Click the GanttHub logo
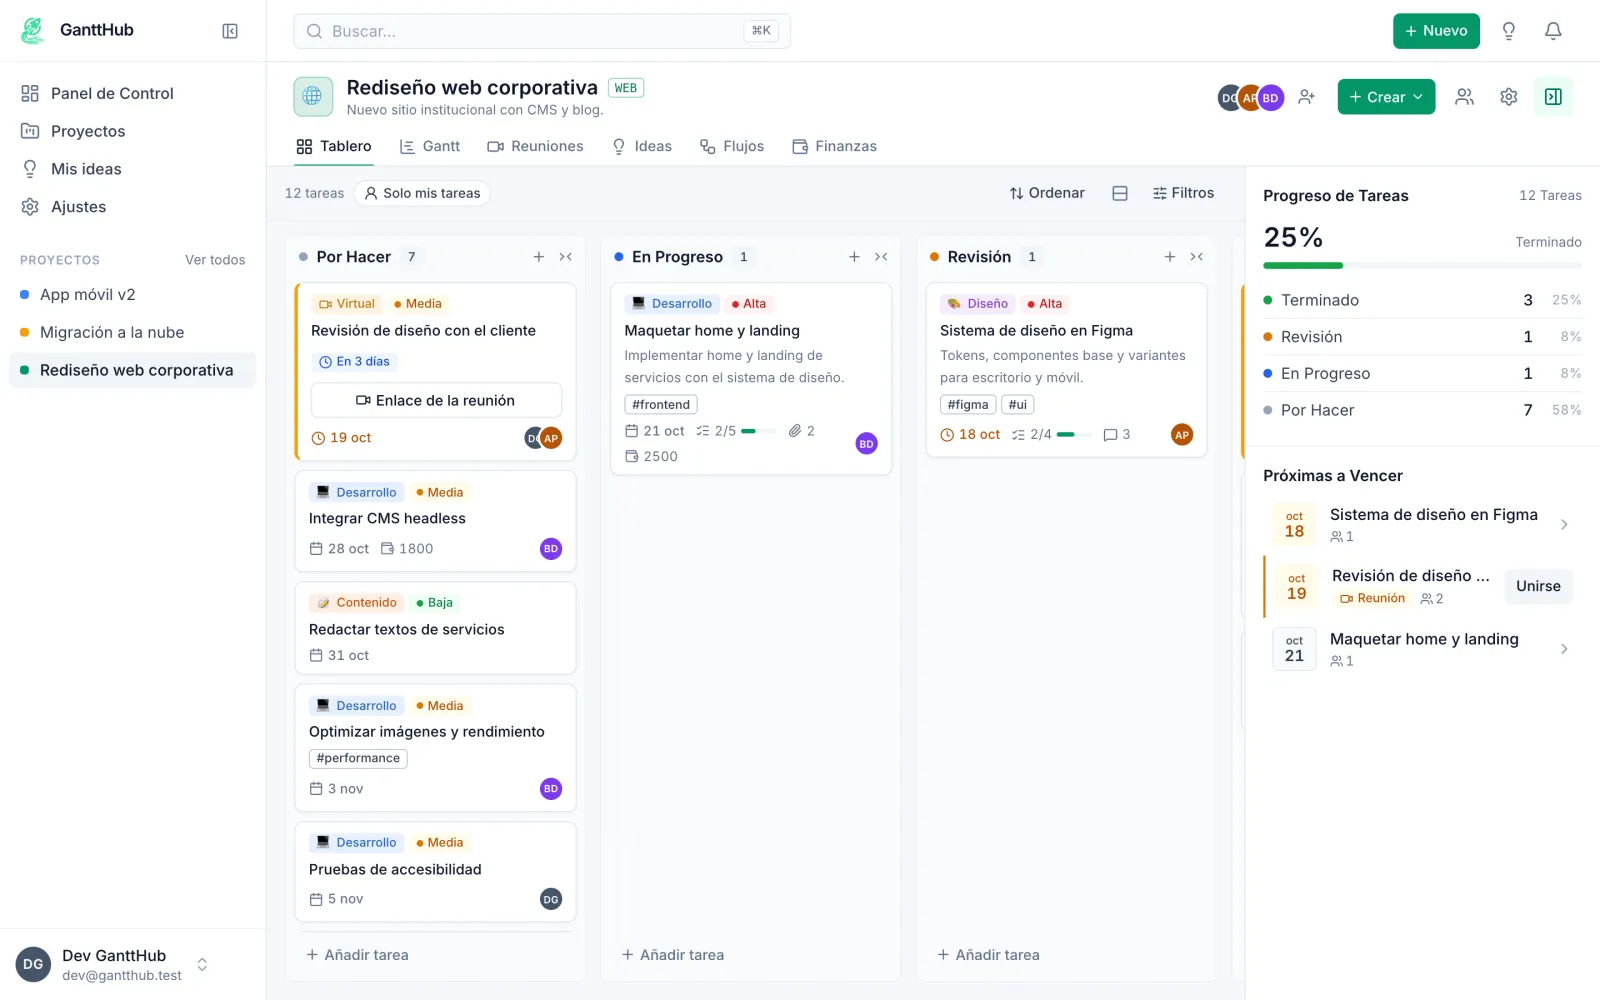The width and height of the screenshot is (1600, 1000). [33, 30]
